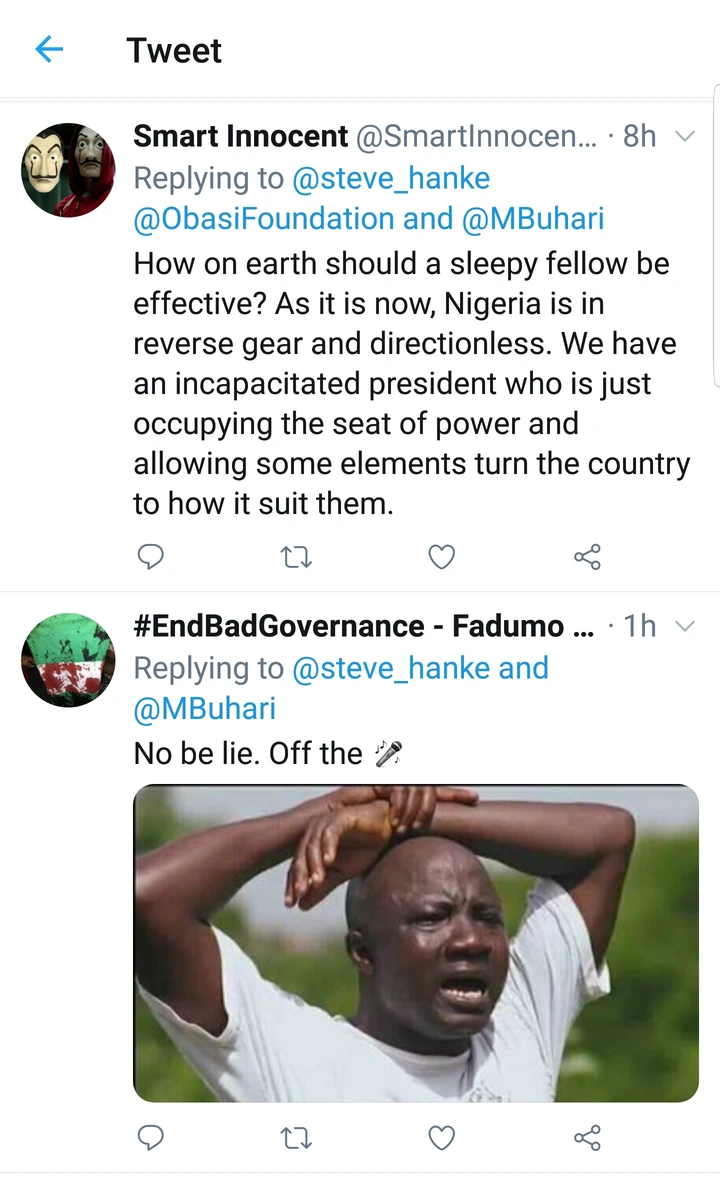Reply to Smart Innocent's tweet
Viewport: 720px width, 1179px height.
tap(150, 557)
